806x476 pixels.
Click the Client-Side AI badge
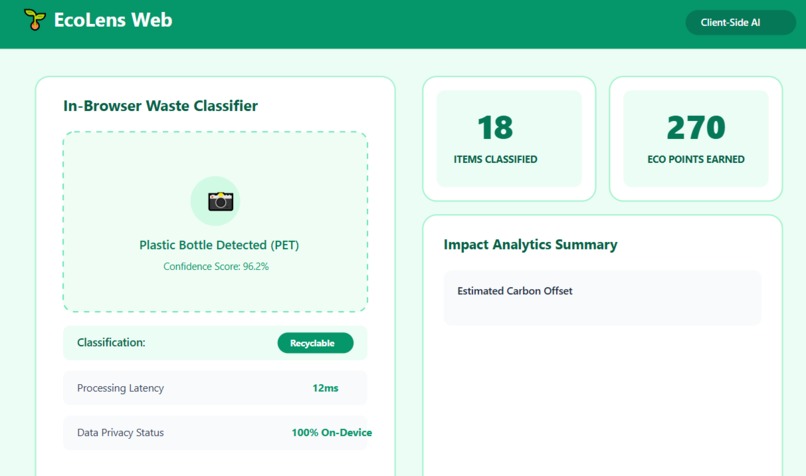(740, 23)
